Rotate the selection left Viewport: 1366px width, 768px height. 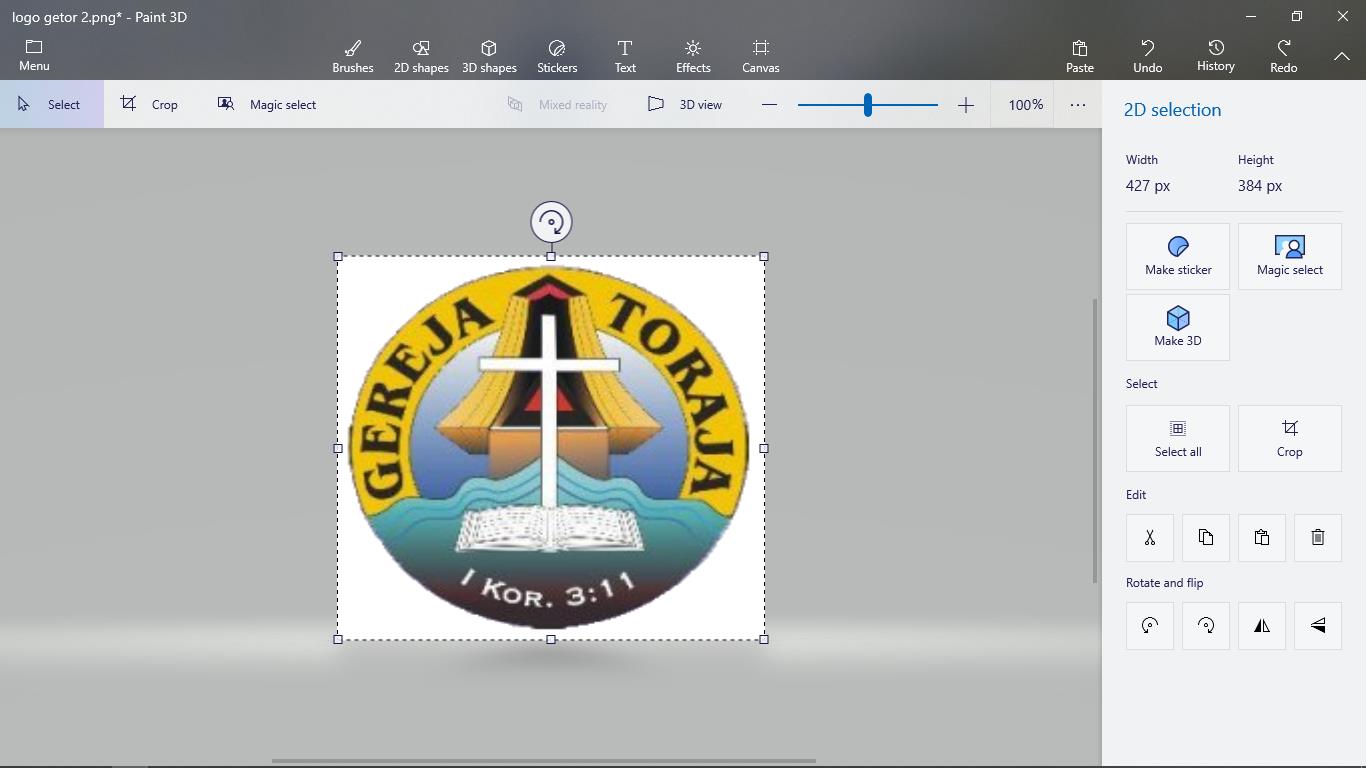click(1150, 626)
